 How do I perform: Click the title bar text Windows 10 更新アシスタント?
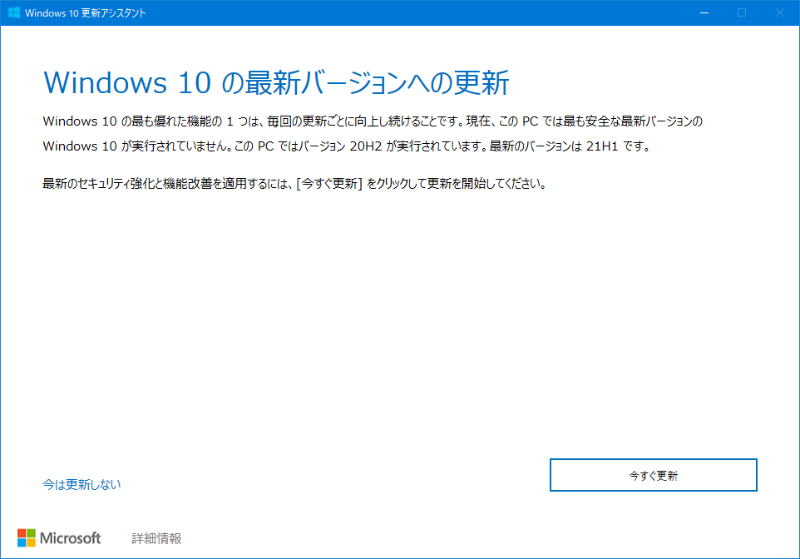(85, 13)
